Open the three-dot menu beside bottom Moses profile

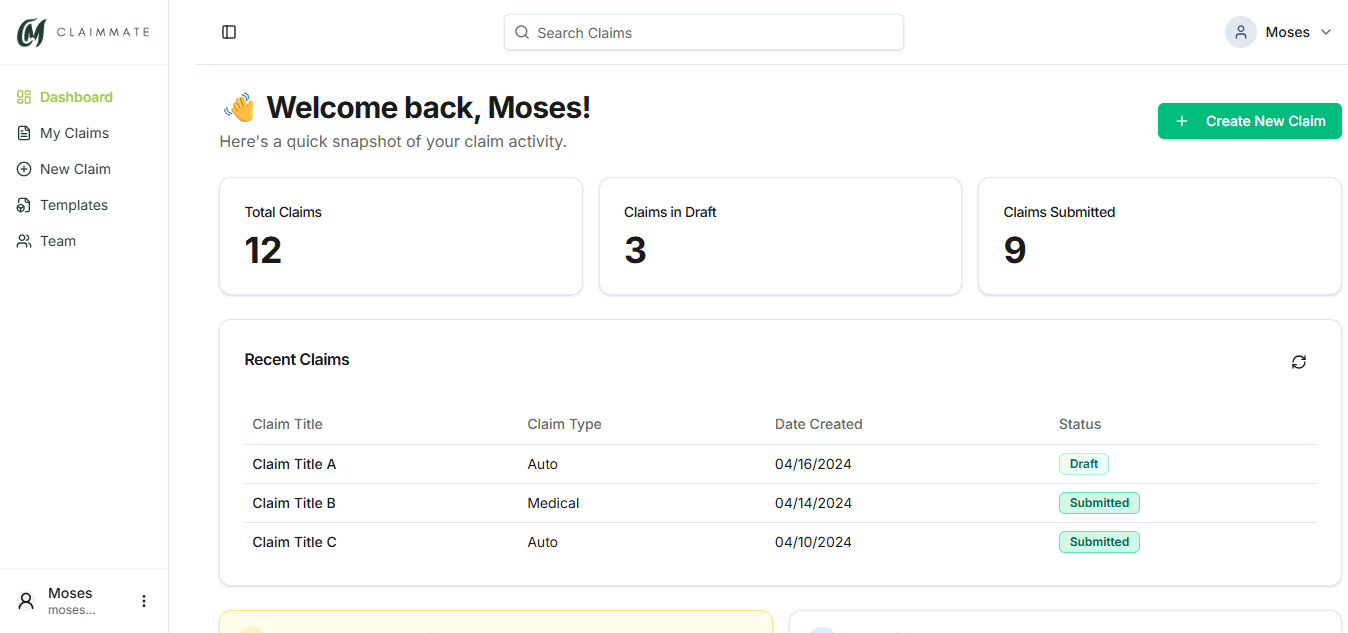(143, 600)
